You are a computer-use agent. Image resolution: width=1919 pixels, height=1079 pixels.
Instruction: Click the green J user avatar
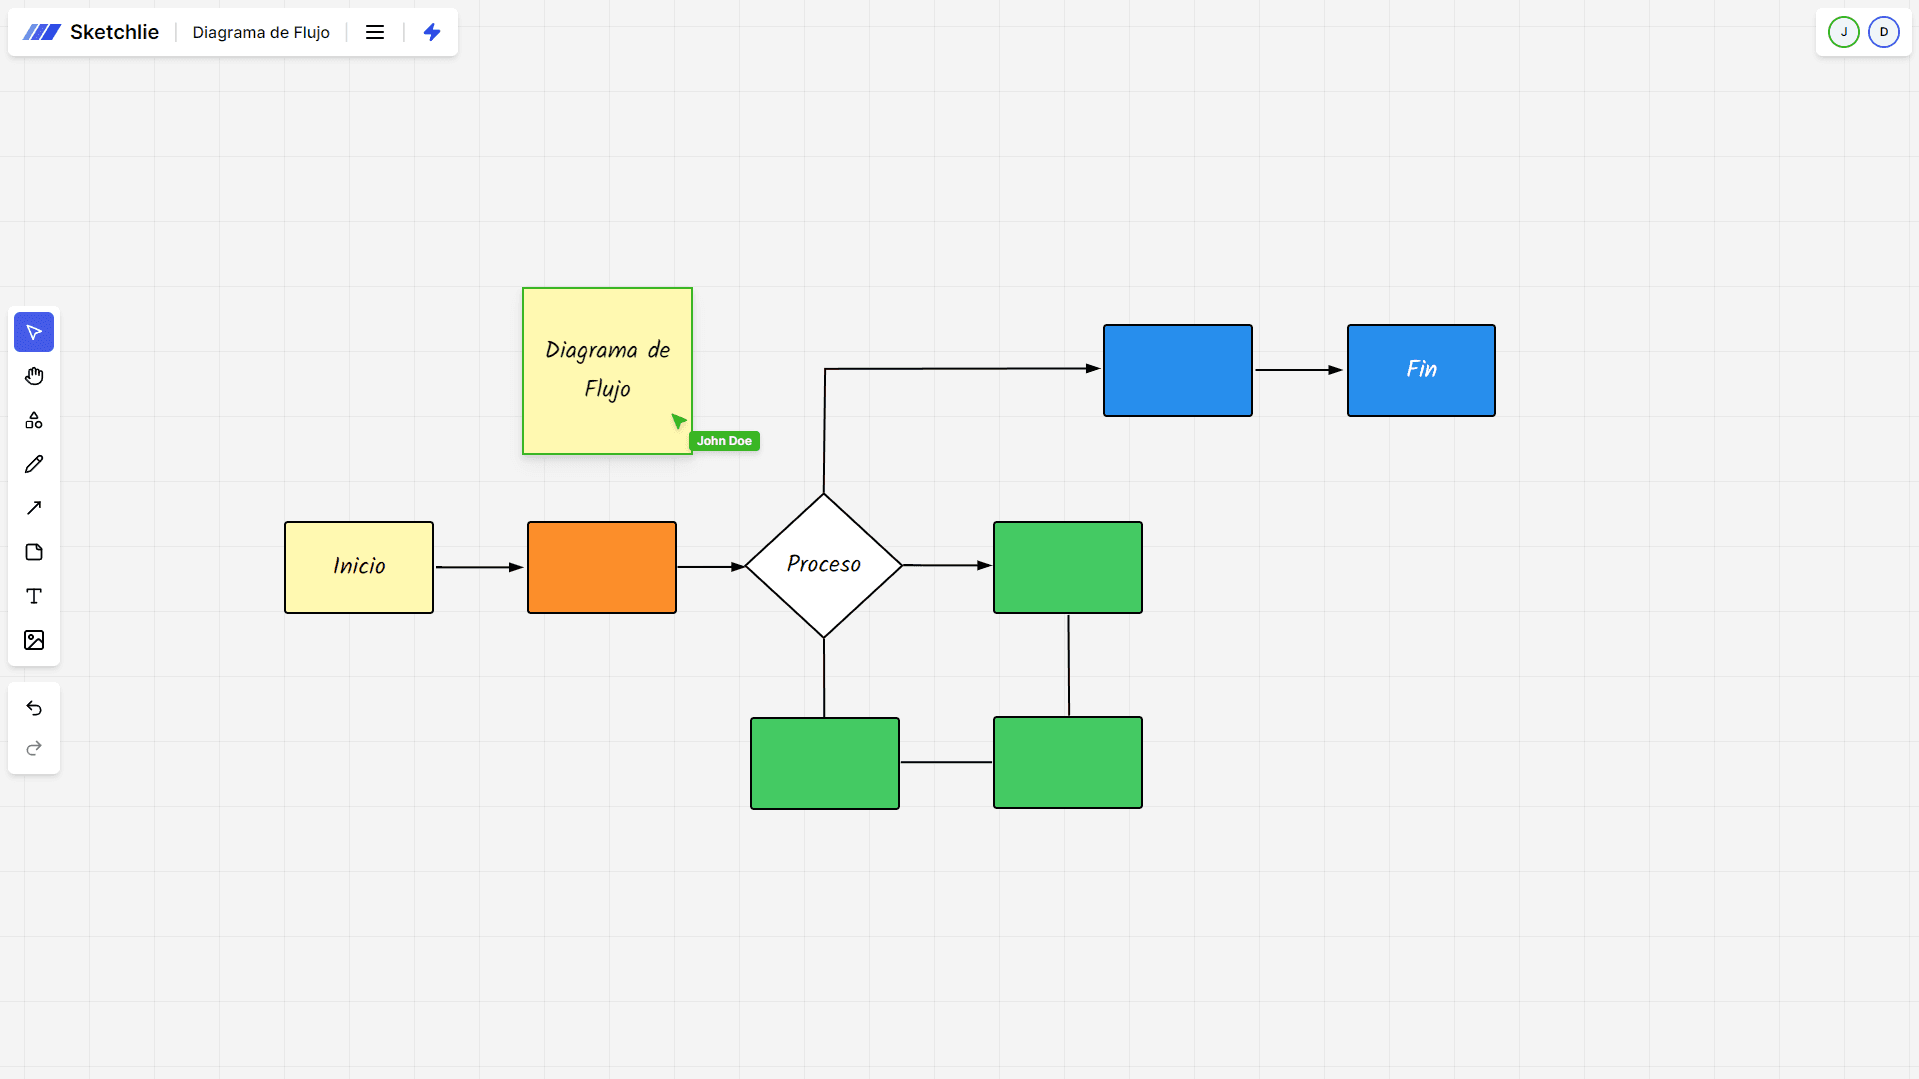coord(1843,32)
